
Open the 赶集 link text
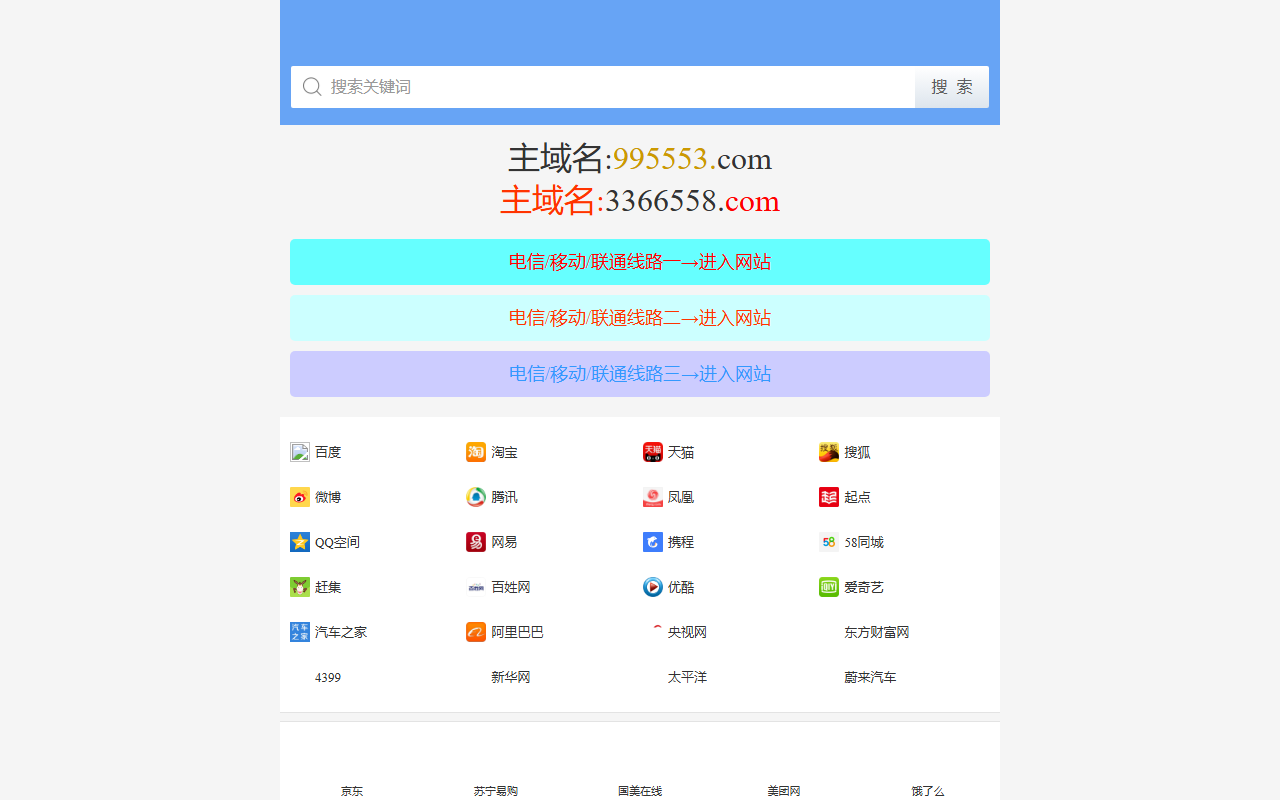click(x=328, y=587)
